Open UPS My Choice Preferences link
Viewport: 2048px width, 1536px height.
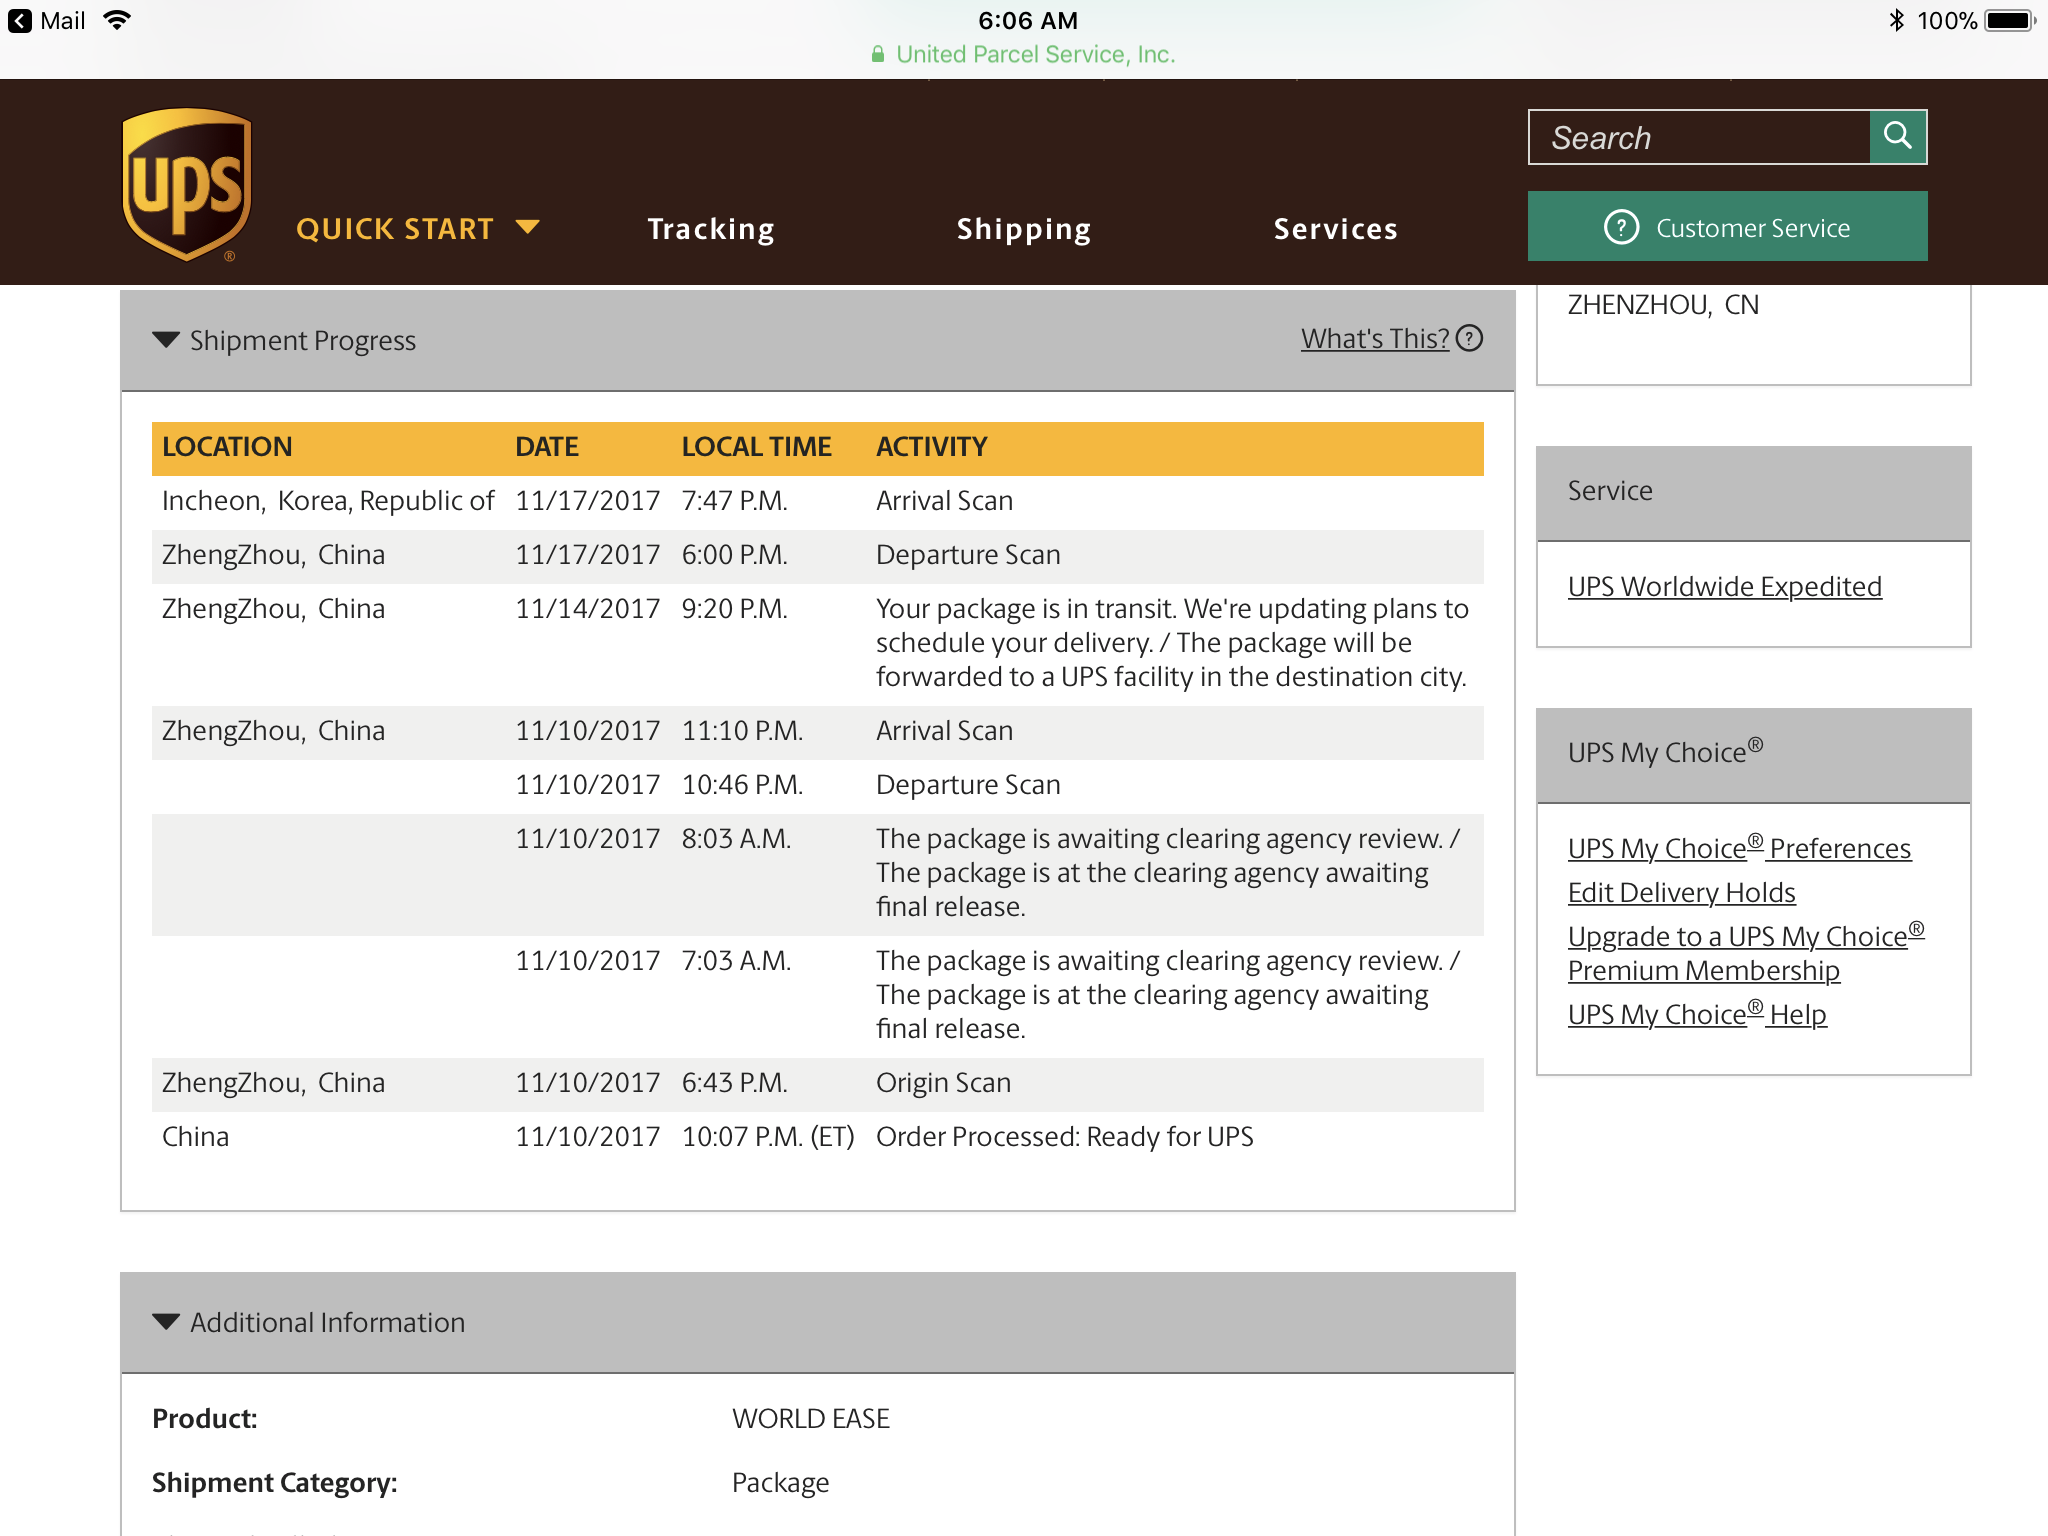click(x=1739, y=847)
